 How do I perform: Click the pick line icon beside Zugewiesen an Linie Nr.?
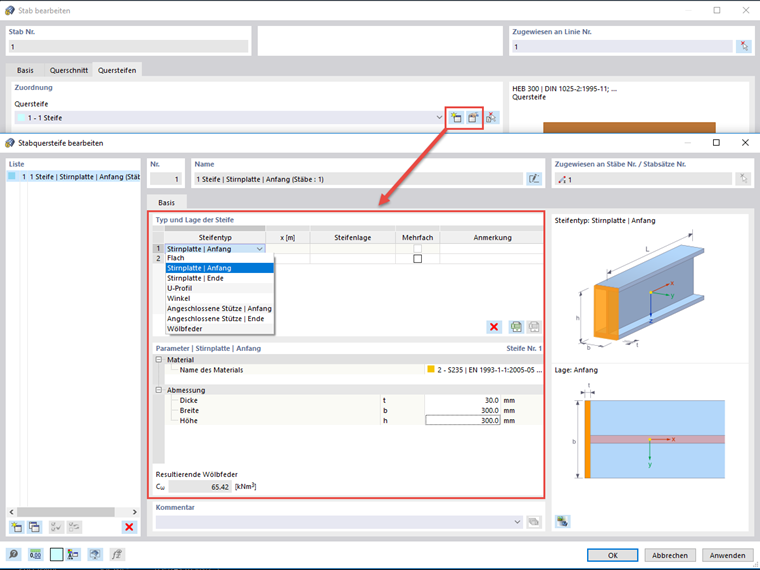click(744, 47)
